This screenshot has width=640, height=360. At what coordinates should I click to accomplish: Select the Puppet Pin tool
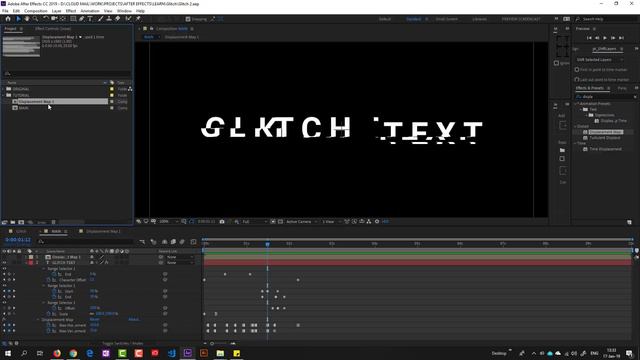[138, 19]
